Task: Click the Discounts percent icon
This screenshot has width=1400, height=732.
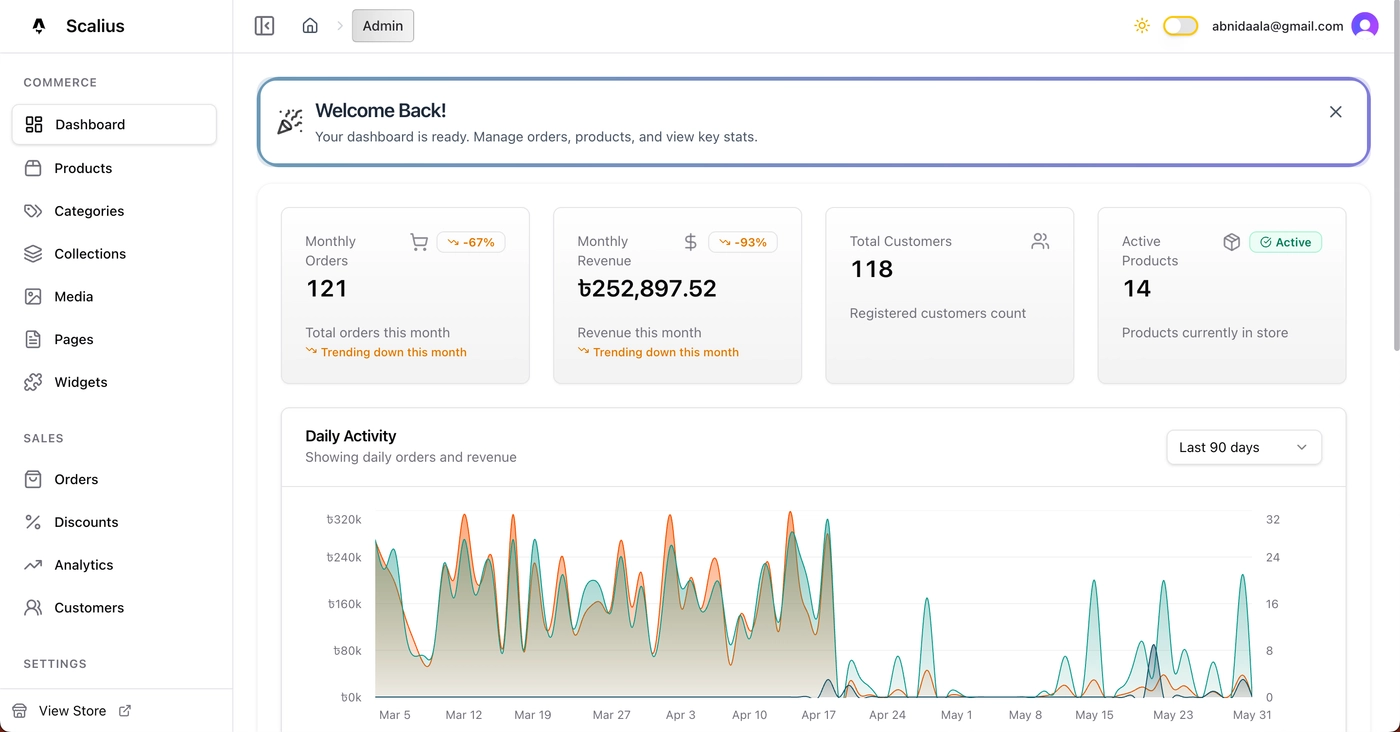Action: click(x=33, y=521)
